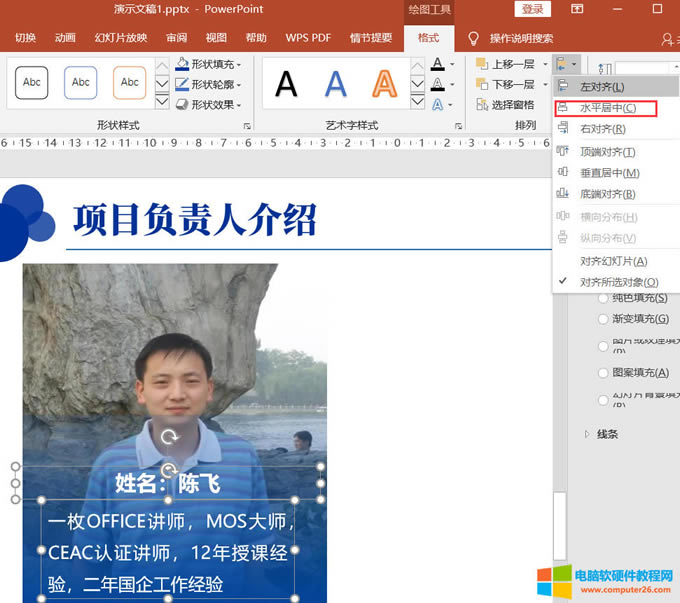Toggle 对齐所选对象 checked option
This screenshot has height=603, width=680.
[x=618, y=282]
